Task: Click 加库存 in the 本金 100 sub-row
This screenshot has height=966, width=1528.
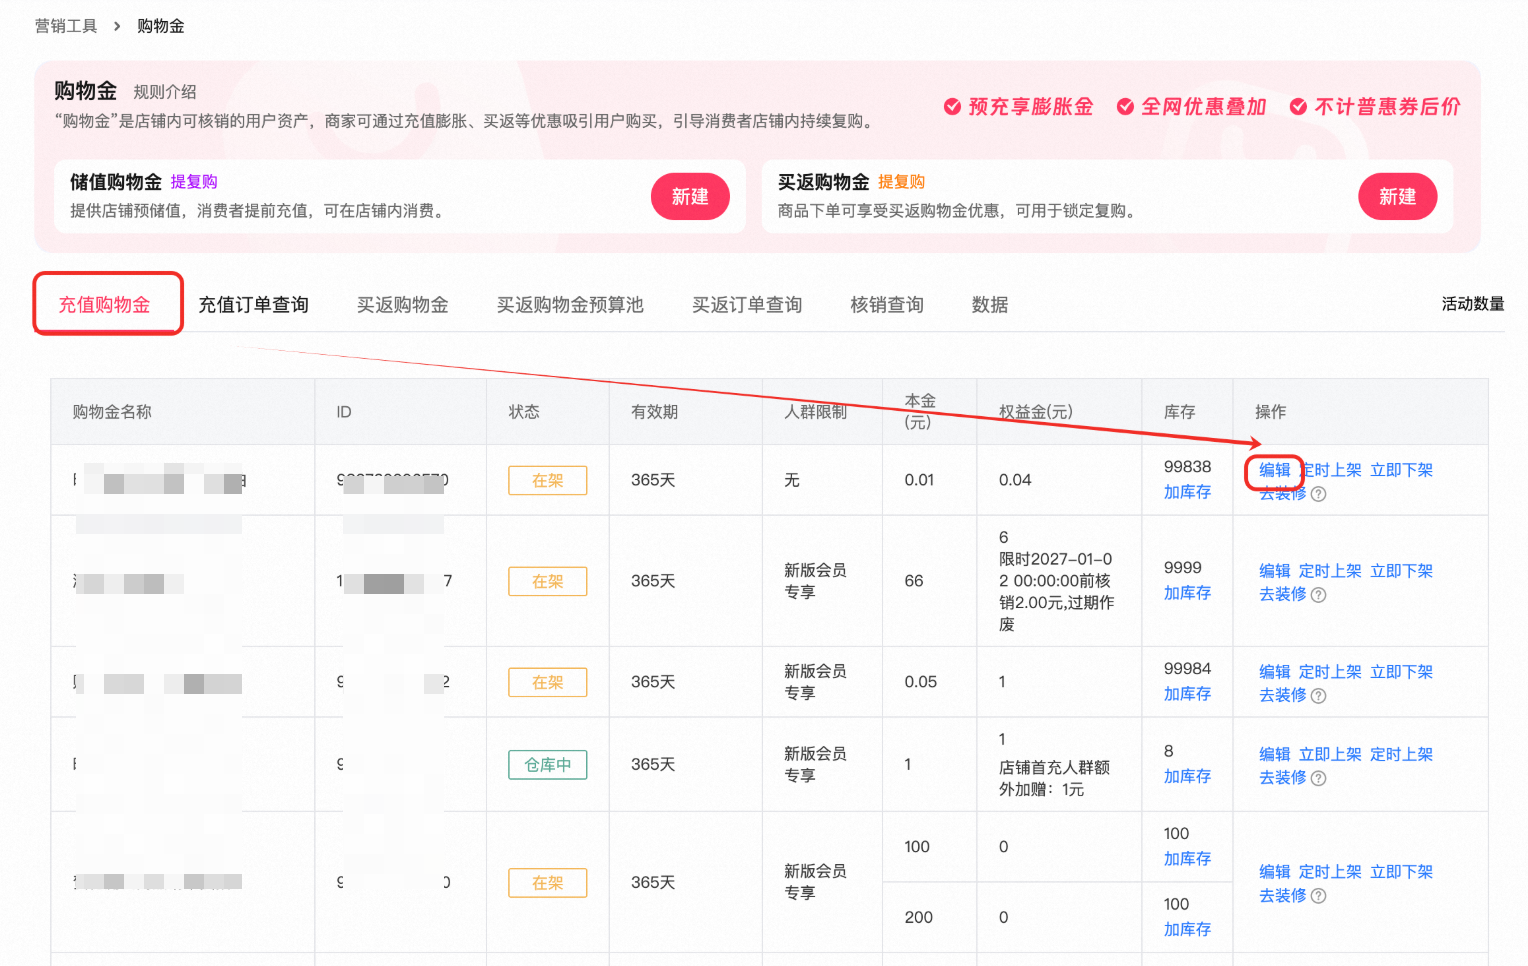Action: click(x=1187, y=859)
